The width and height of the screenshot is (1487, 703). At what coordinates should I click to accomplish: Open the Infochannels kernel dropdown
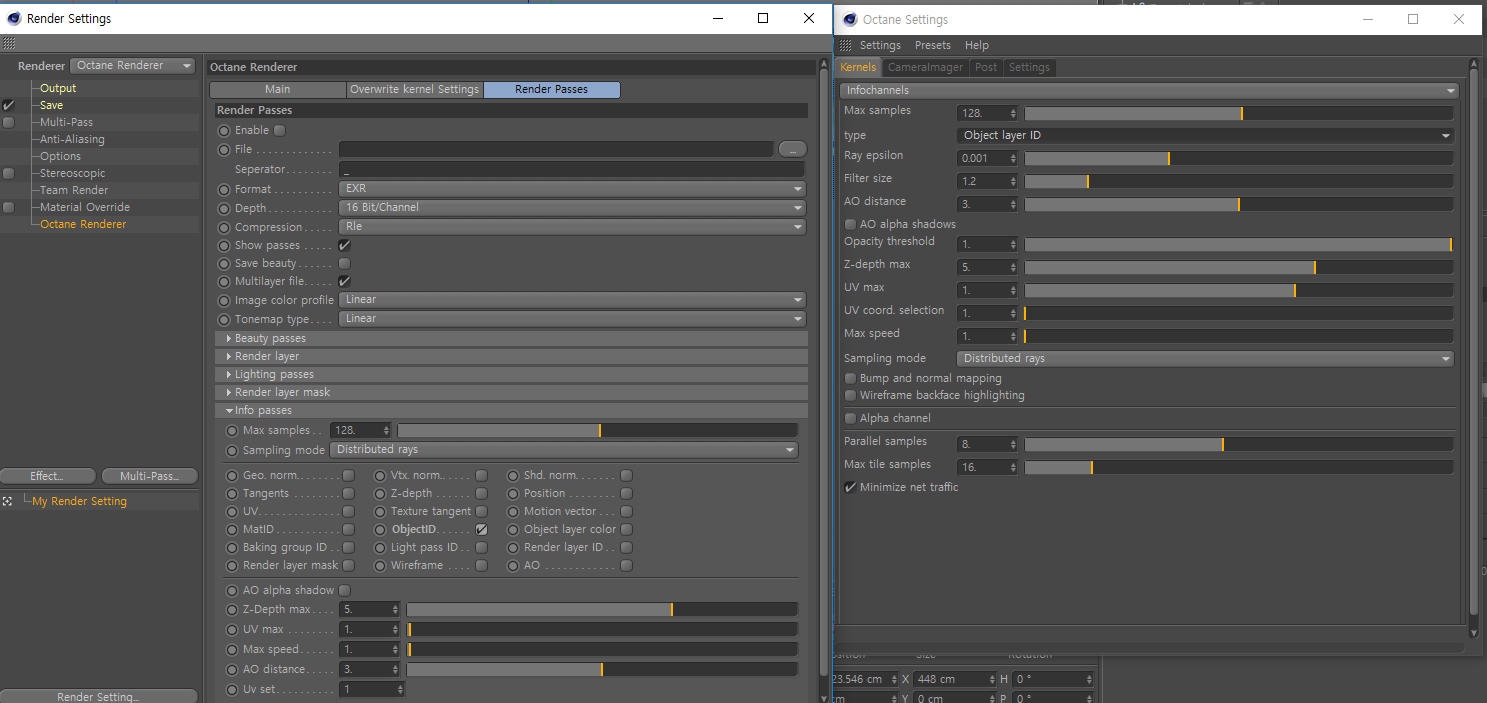click(x=1149, y=90)
